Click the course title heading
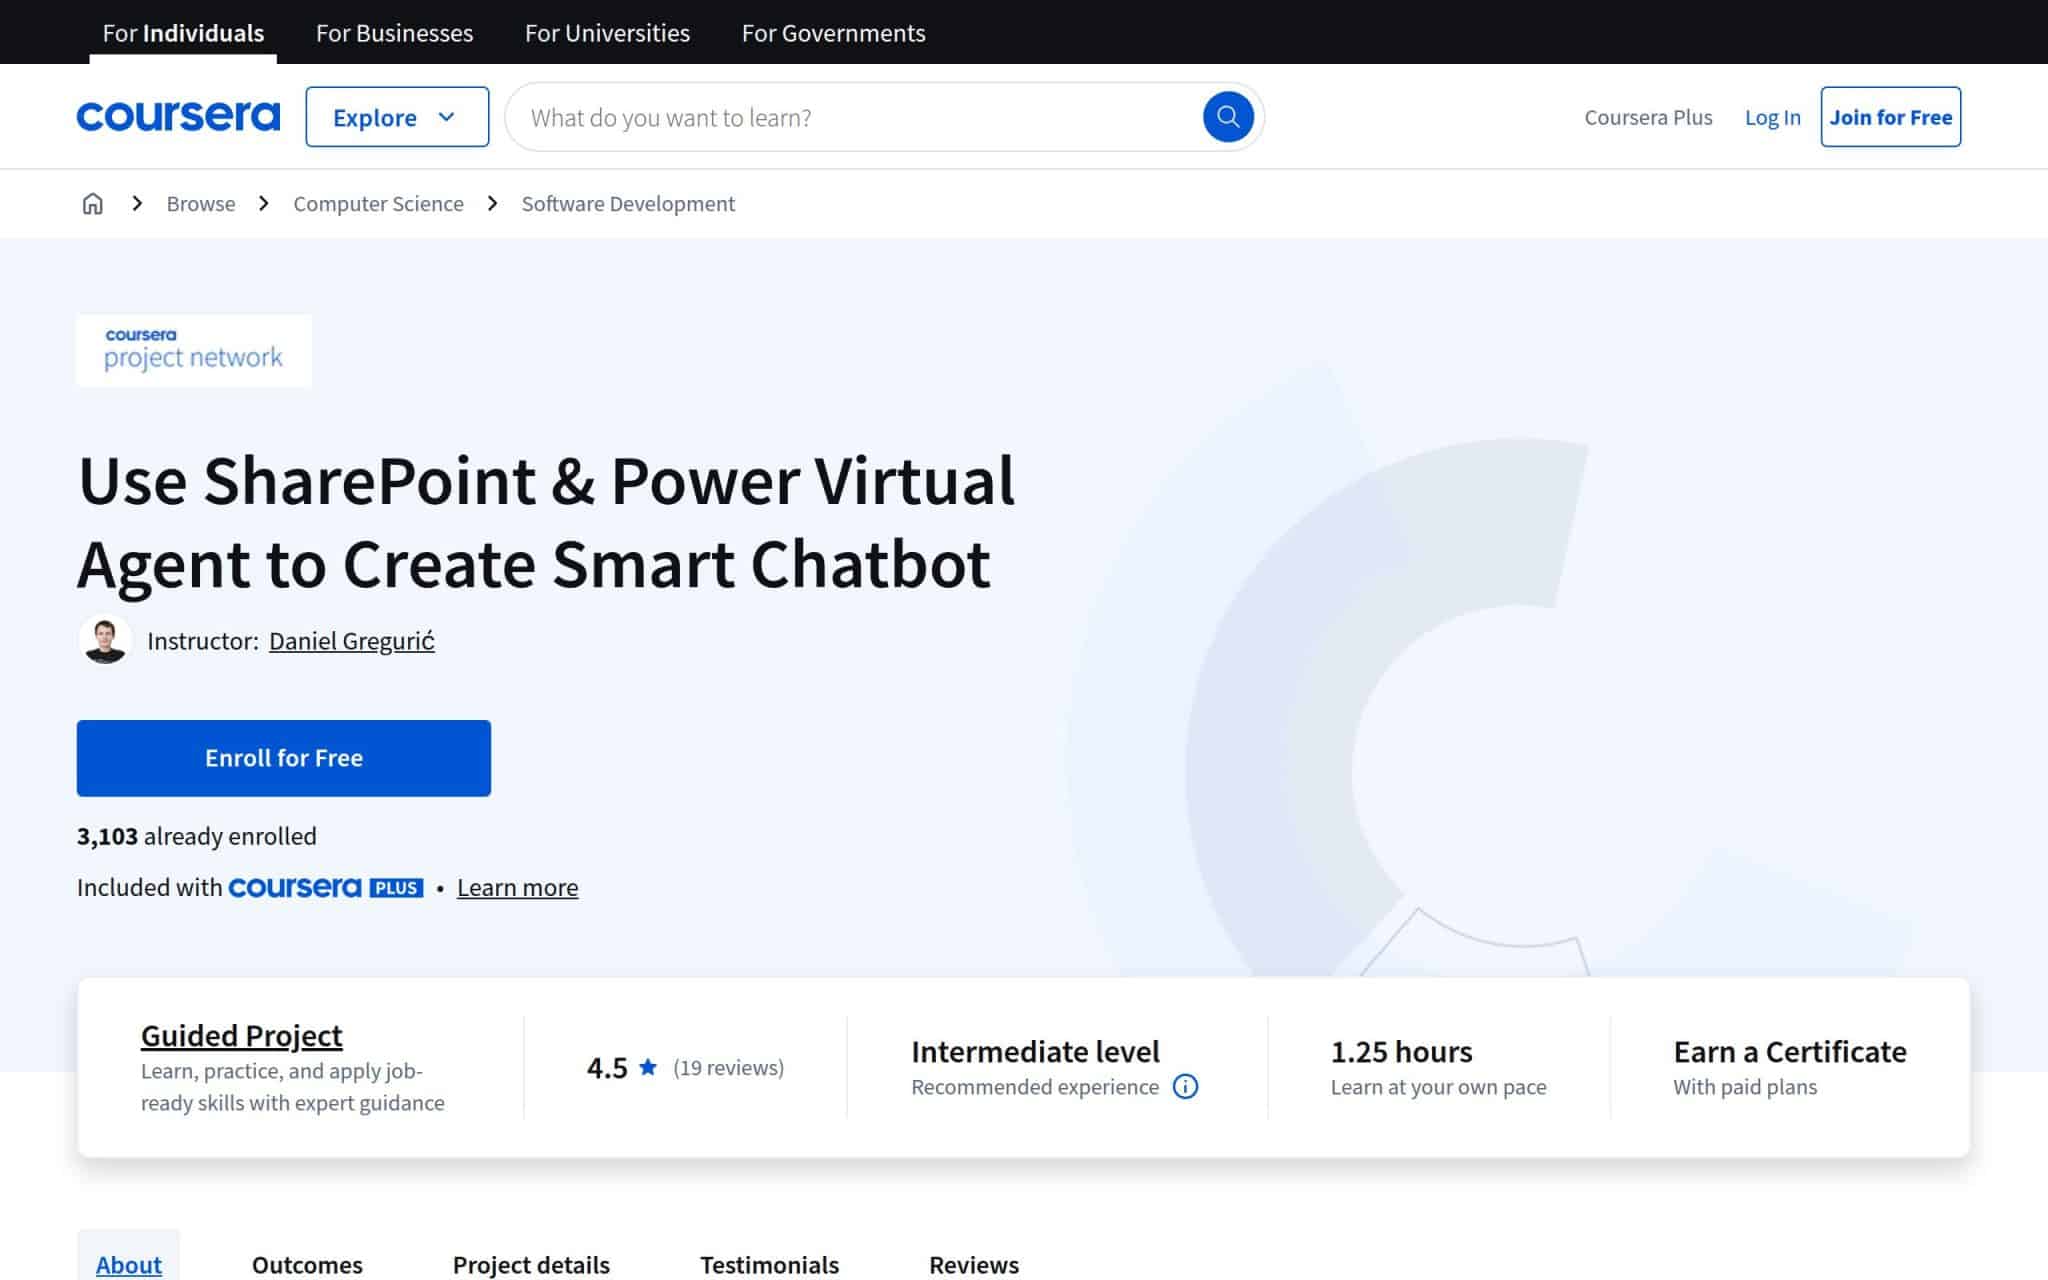This screenshot has height=1280, width=2048. pyautogui.click(x=546, y=522)
